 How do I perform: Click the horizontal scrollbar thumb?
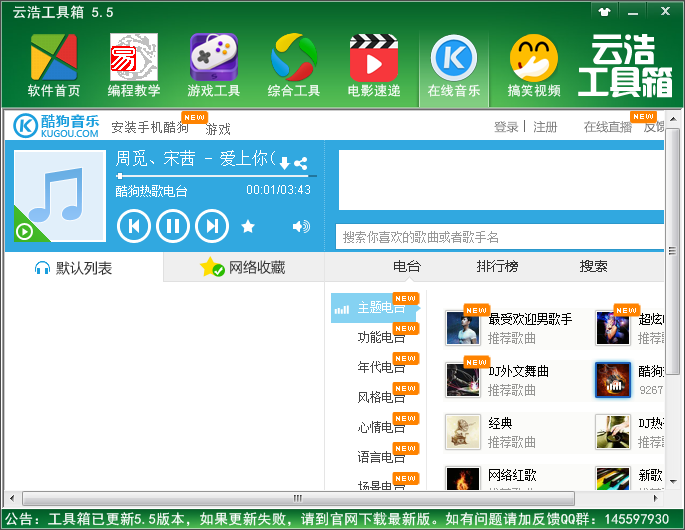tap(298, 498)
